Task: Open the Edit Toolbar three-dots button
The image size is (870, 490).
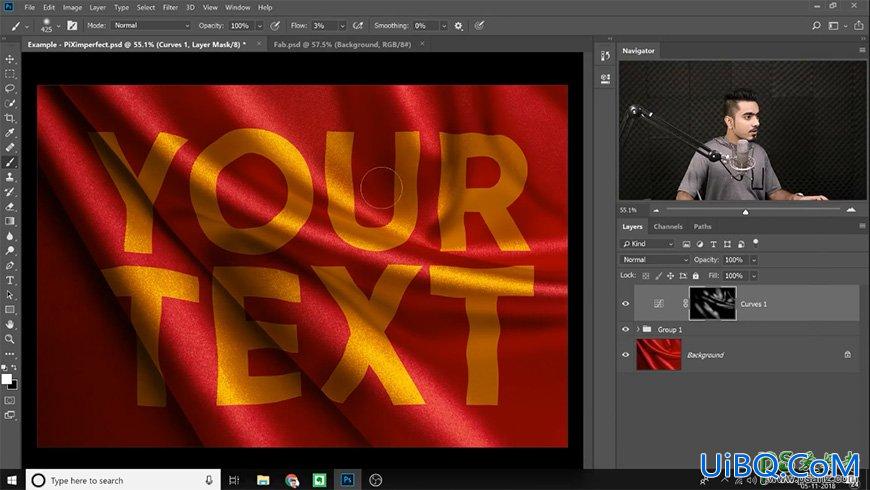Action: (x=10, y=353)
